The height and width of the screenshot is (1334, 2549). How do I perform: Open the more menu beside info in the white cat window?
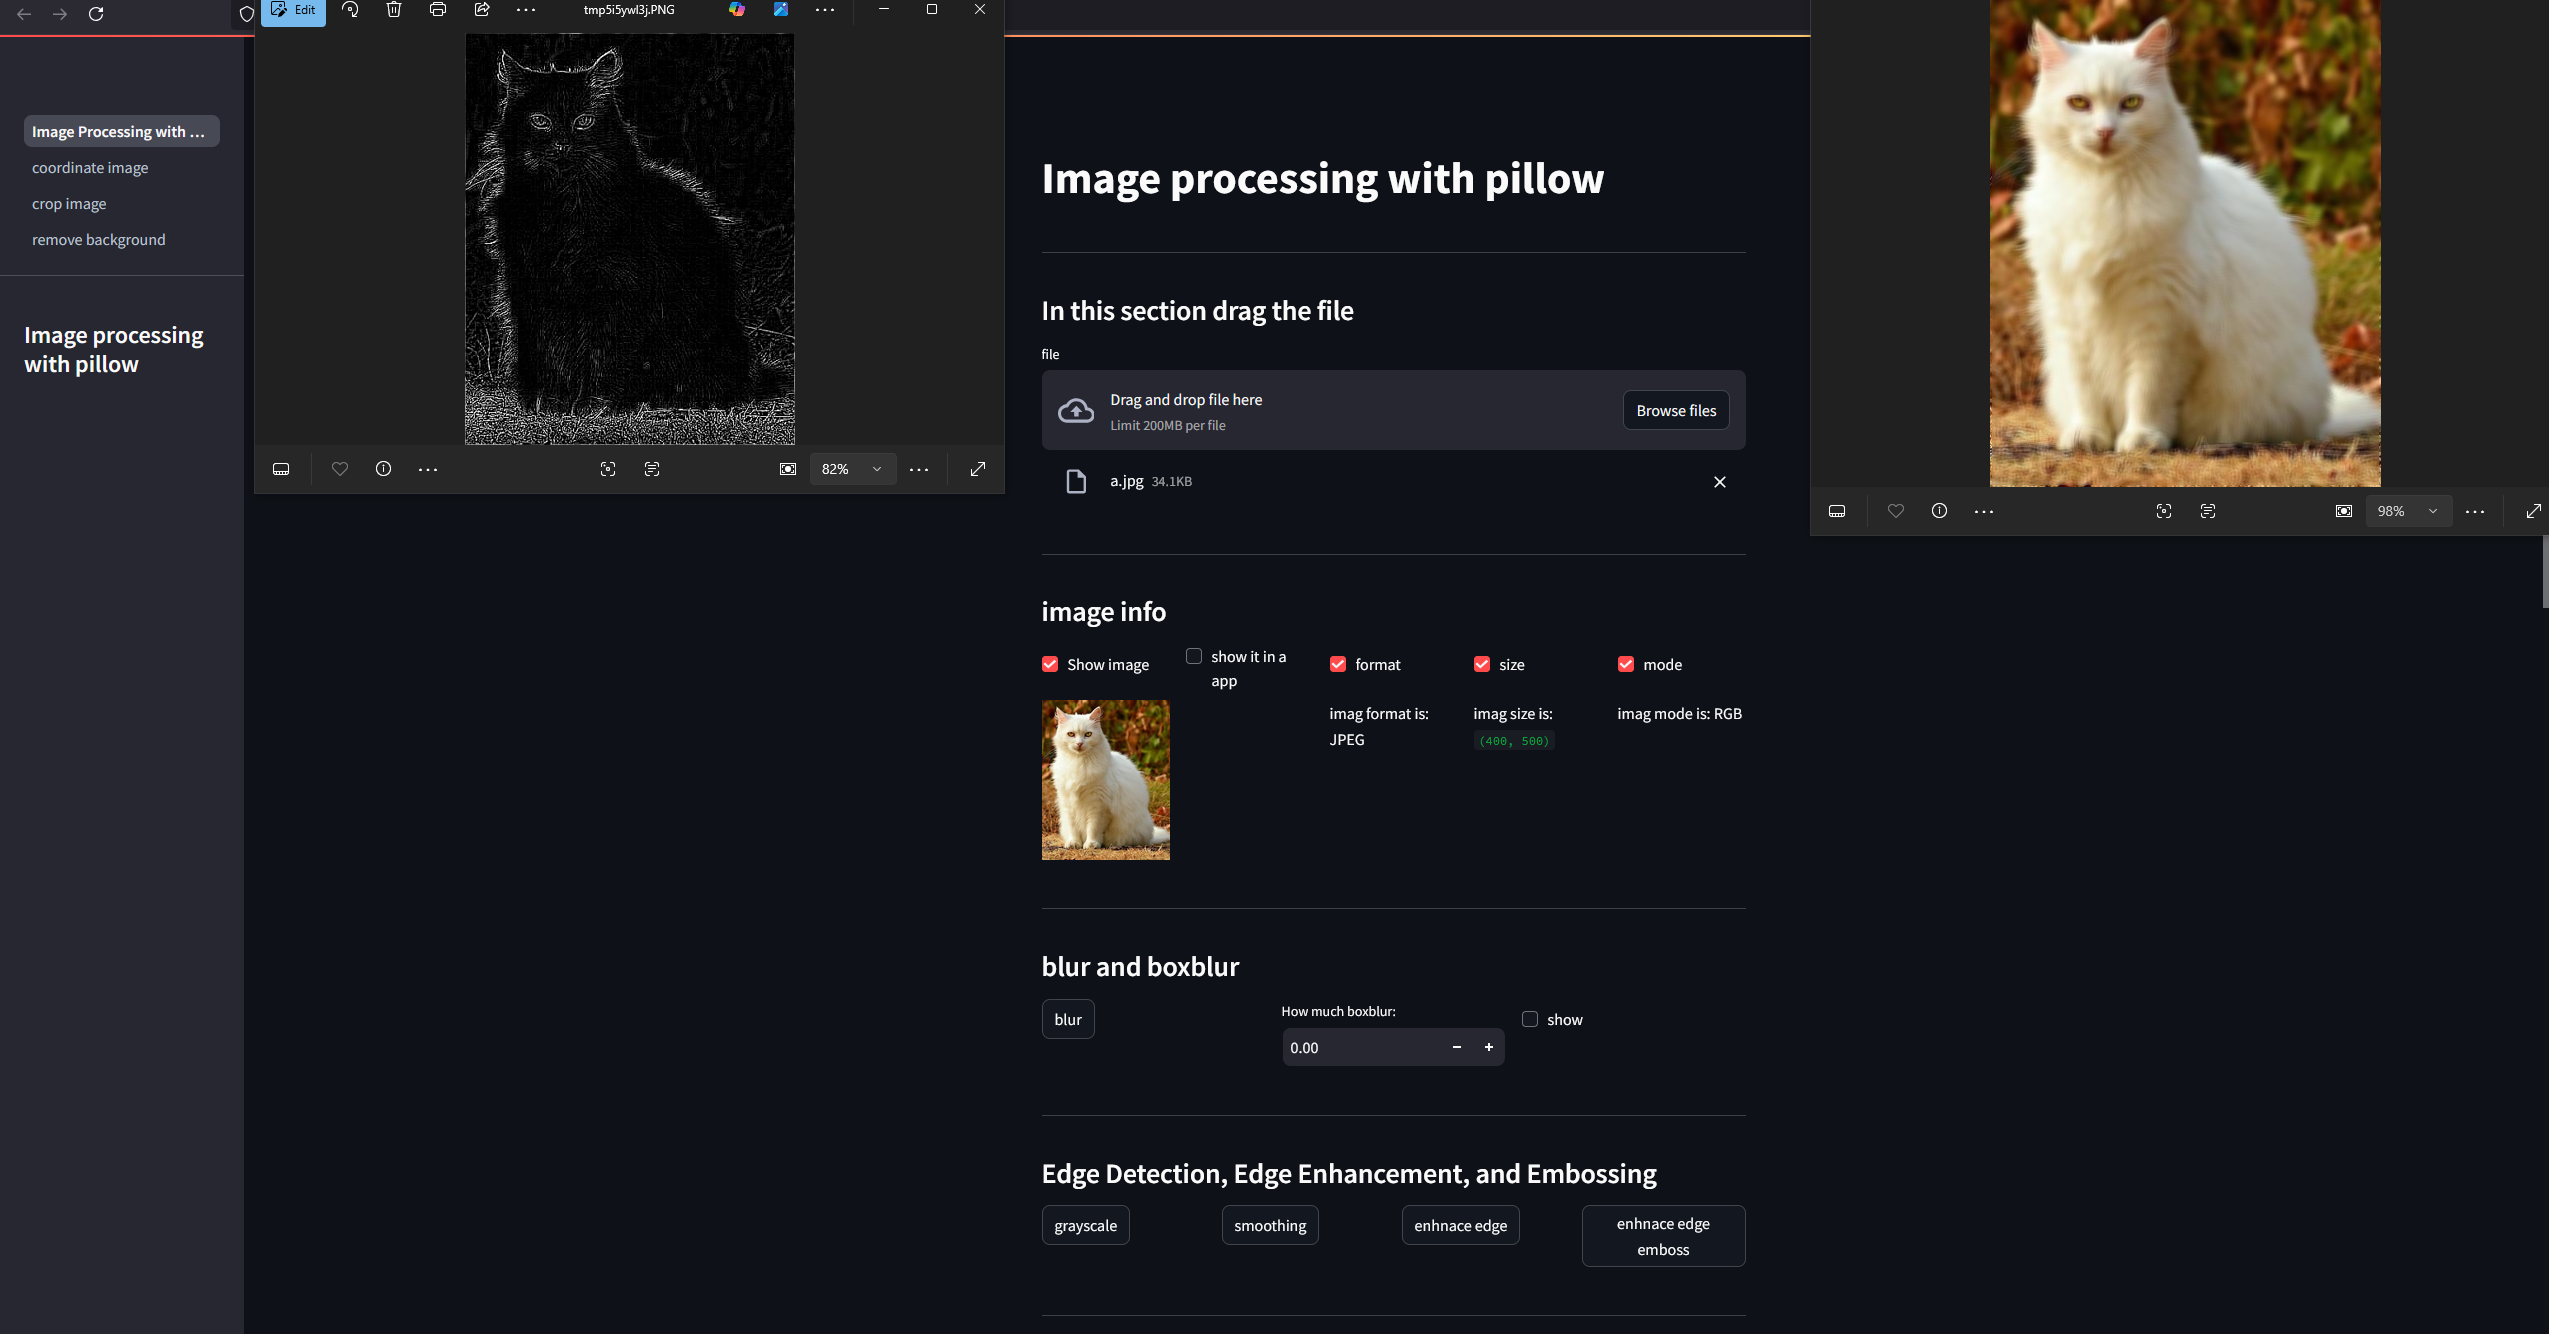coord(1984,511)
